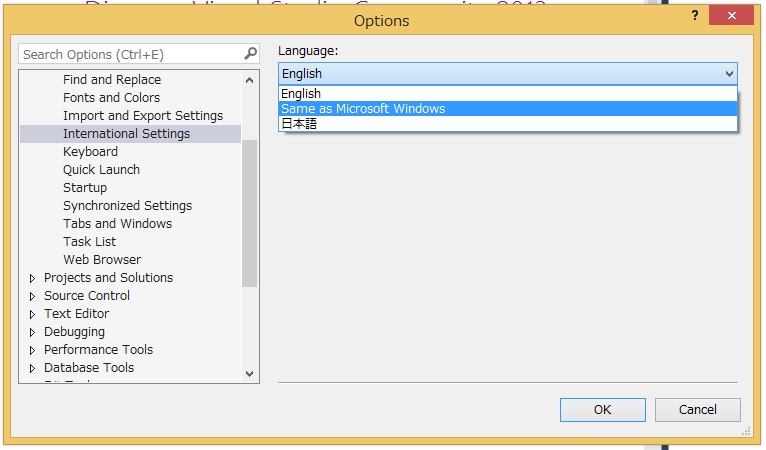
Task: Click the options tree scrollbar thumb
Action: point(249,214)
